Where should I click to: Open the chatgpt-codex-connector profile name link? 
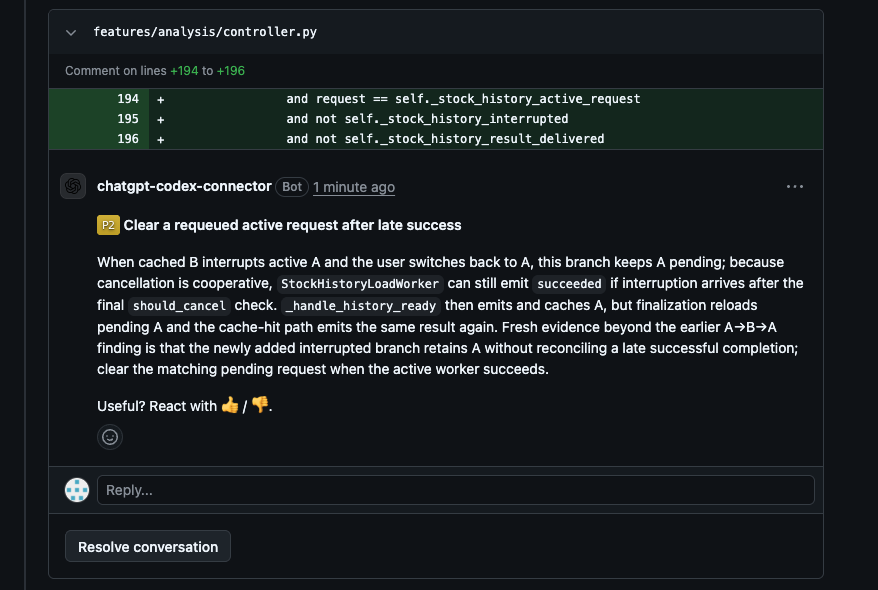tap(184, 186)
